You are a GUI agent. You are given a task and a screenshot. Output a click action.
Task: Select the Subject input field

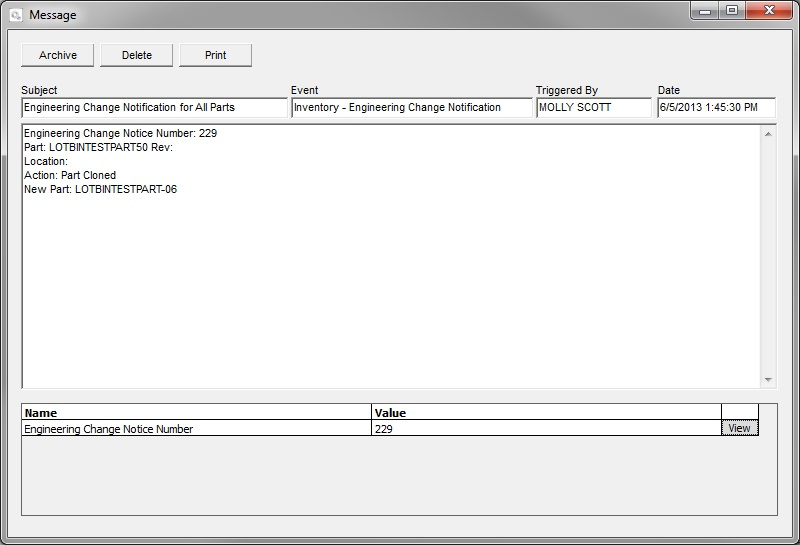point(155,108)
